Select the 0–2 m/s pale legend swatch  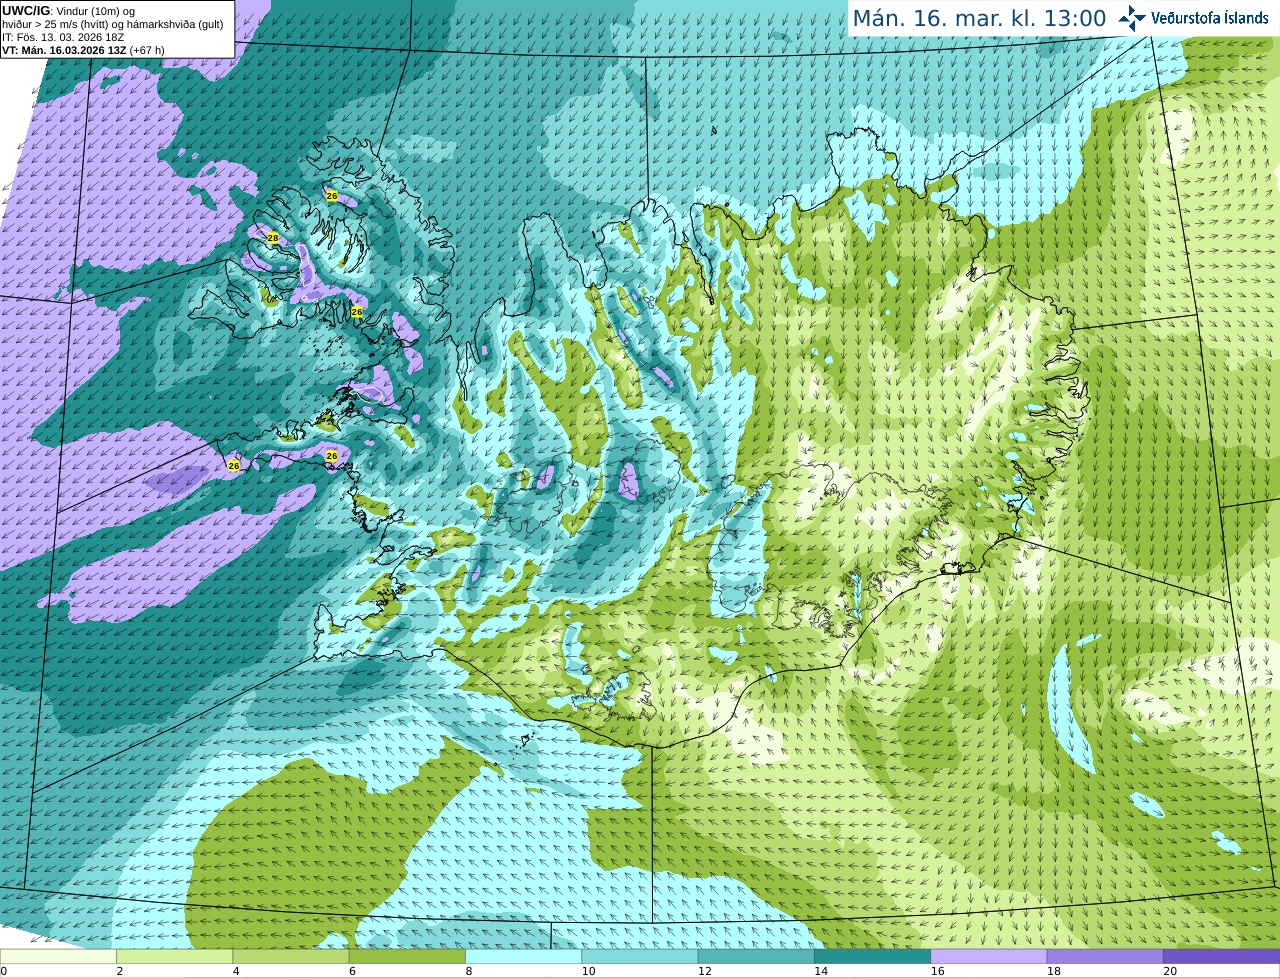(x=58, y=957)
